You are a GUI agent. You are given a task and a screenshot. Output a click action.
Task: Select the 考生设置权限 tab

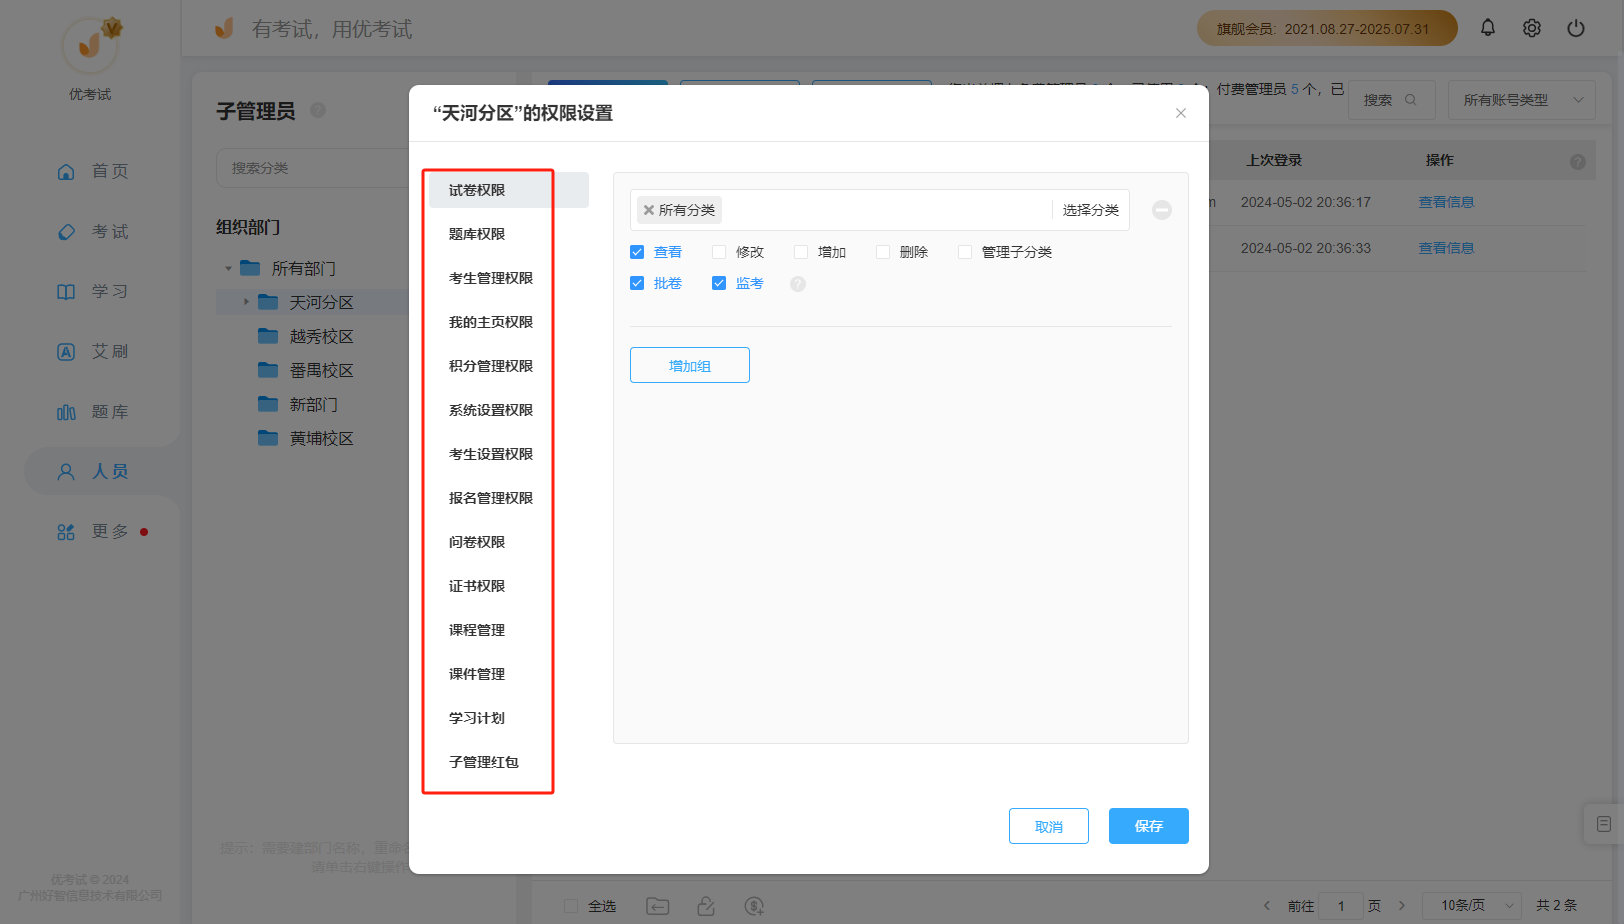[x=509, y=454]
